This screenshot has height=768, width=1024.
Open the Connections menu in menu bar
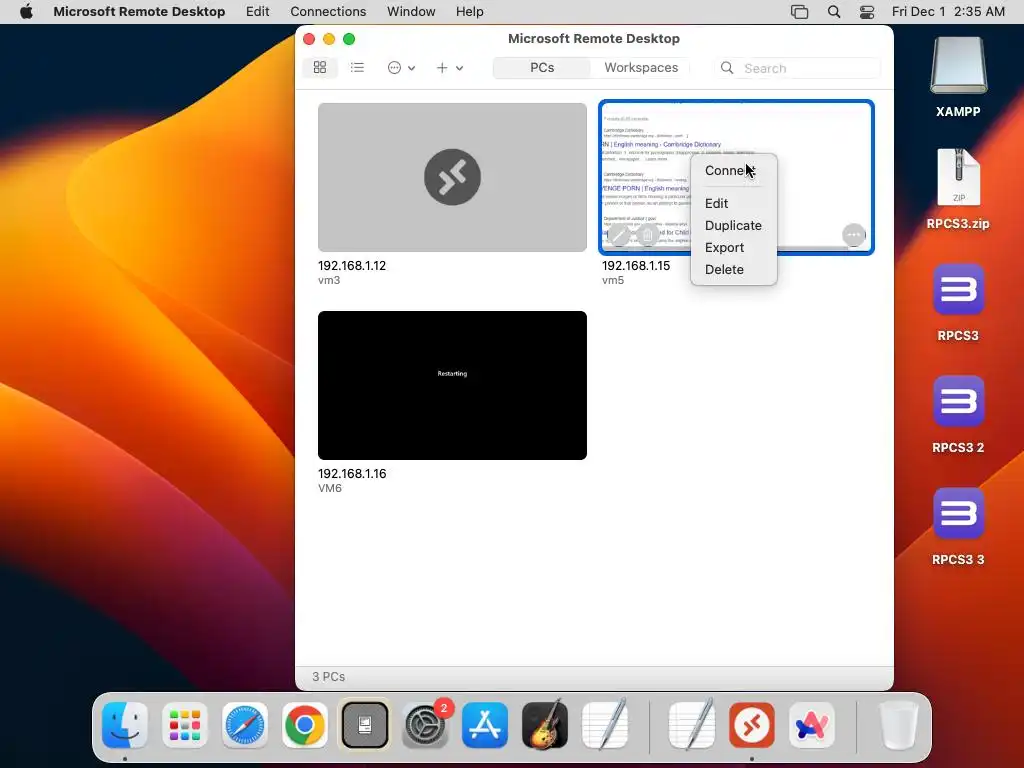(328, 12)
